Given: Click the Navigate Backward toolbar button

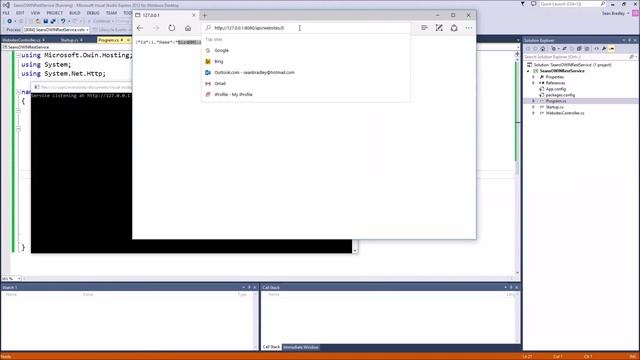Looking at the screenshot, I should [9, 21].
